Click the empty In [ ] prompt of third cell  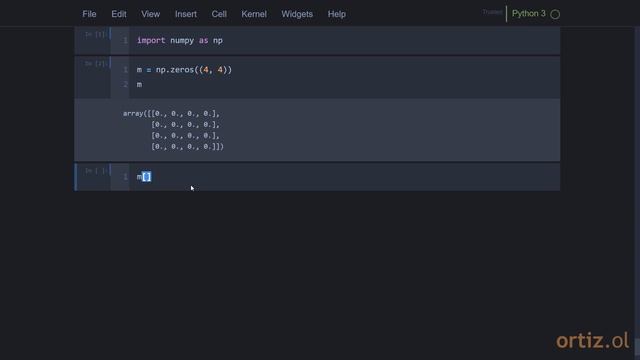[x=96, y=171]
